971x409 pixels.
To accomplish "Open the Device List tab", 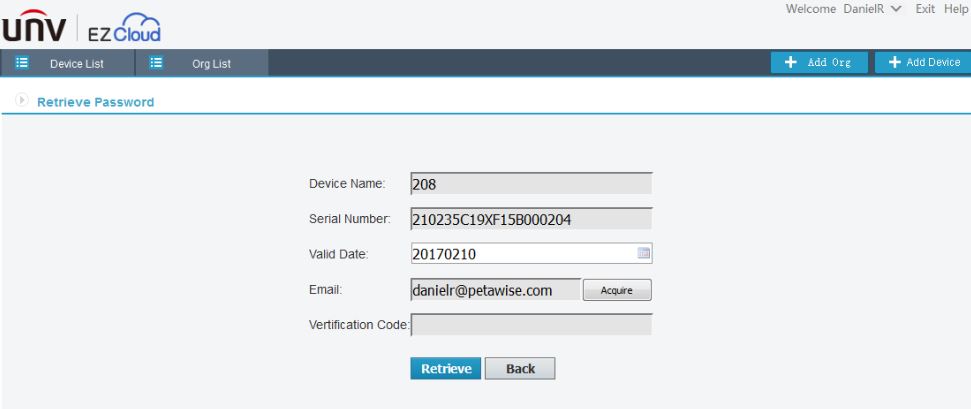I will tap(77, 64).
